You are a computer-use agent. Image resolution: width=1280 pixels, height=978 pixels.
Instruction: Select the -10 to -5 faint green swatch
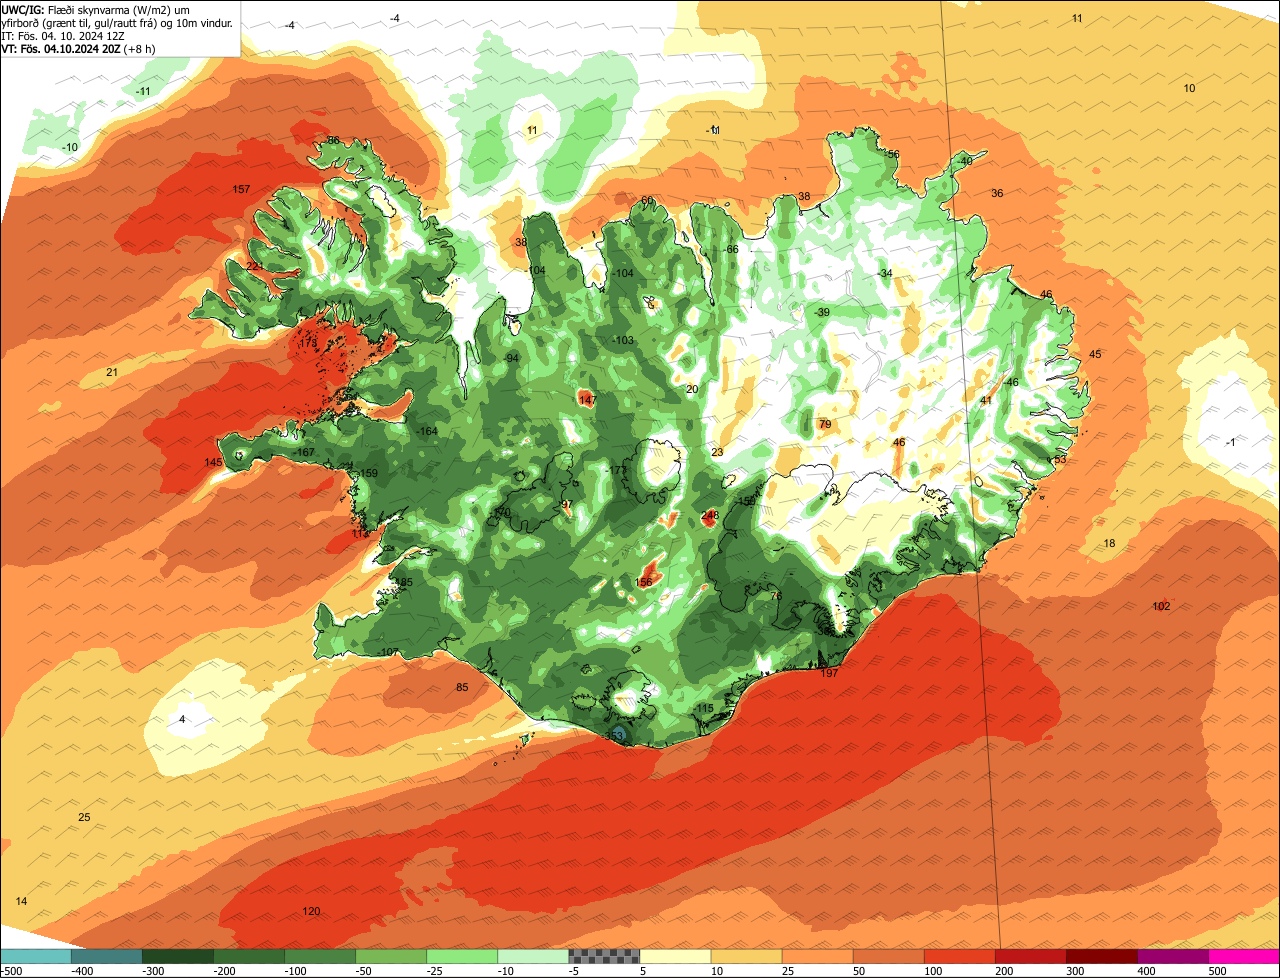pyautogui.click(x=533, y=956)
